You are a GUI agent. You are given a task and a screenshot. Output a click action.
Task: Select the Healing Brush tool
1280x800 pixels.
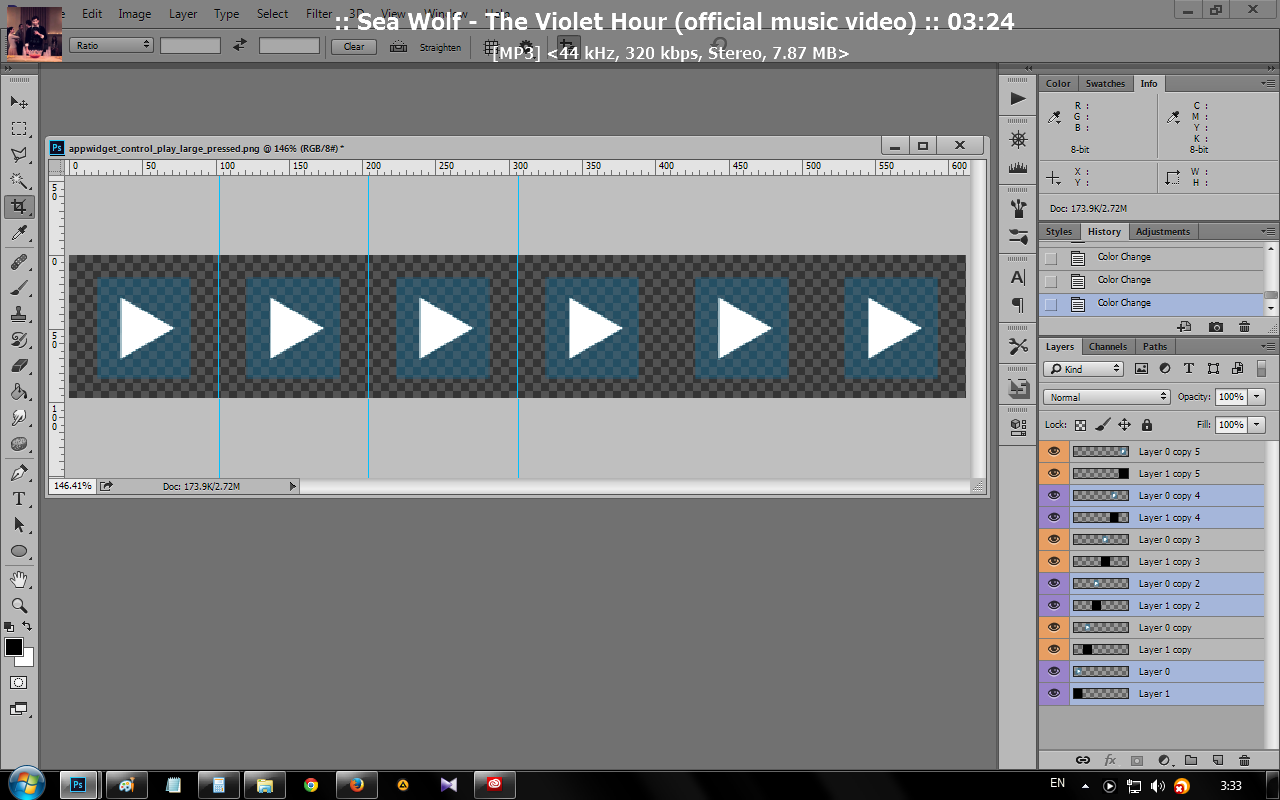[x=19, y=262]
